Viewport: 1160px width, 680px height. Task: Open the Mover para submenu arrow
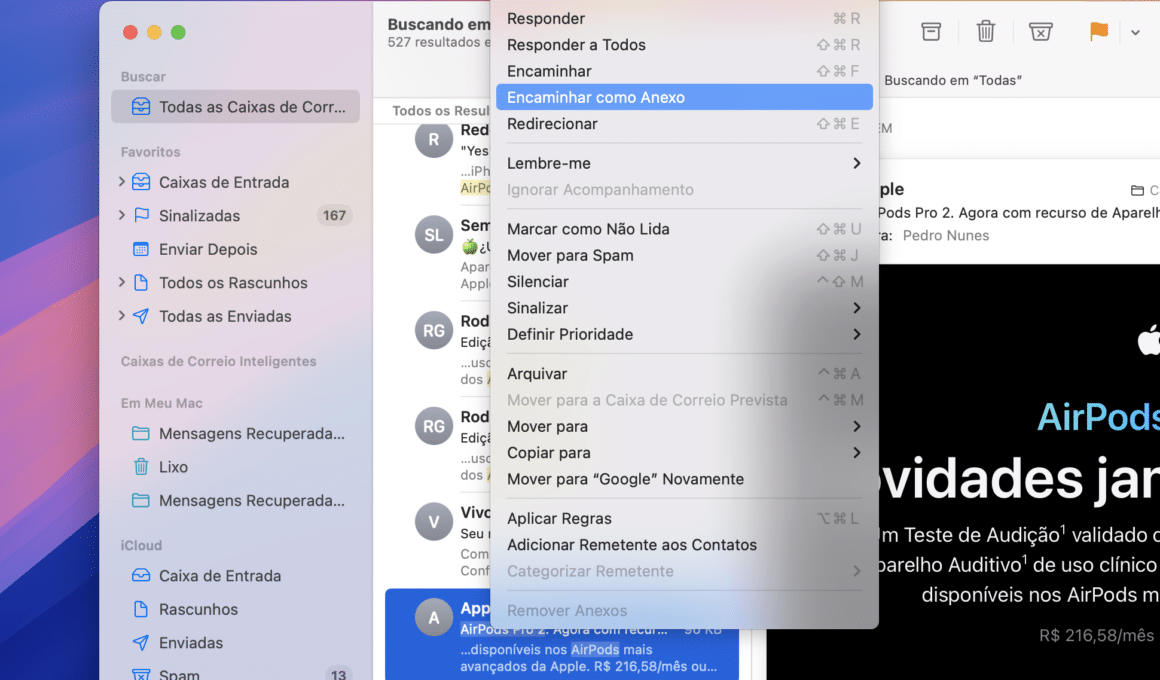(857, 426)
